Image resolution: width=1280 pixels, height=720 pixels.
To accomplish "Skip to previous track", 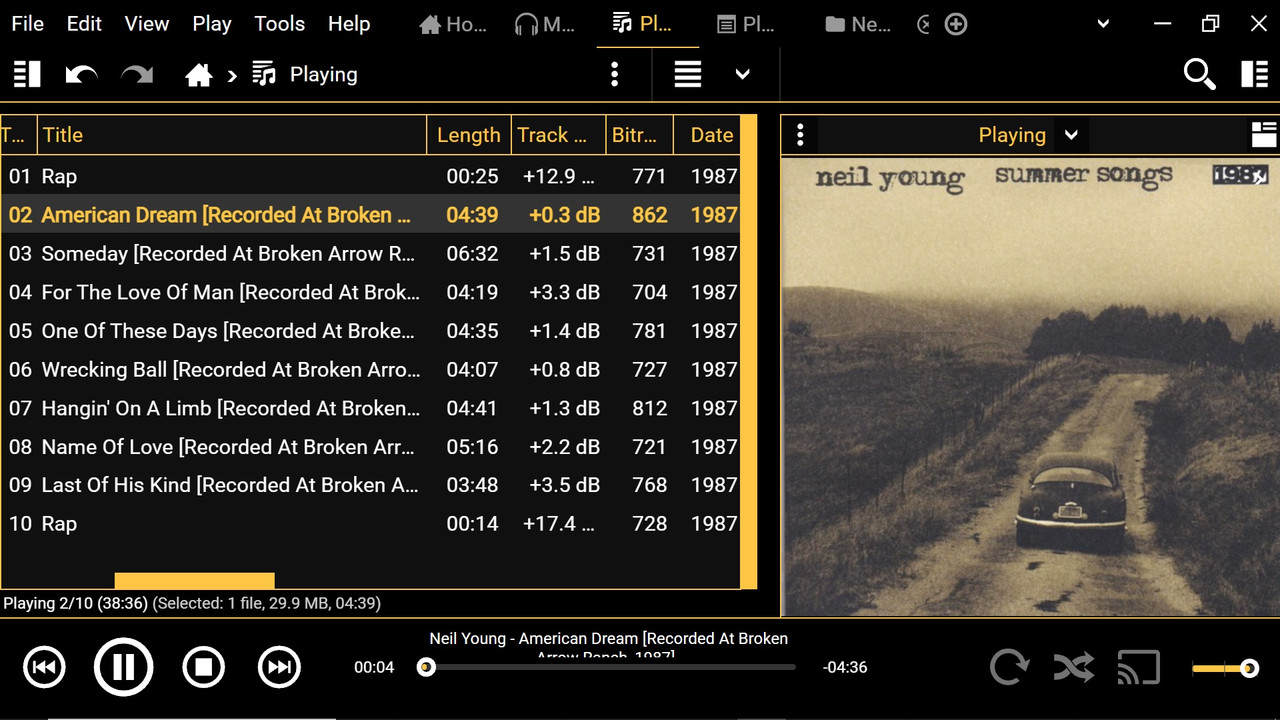I will tap(44, 667).
